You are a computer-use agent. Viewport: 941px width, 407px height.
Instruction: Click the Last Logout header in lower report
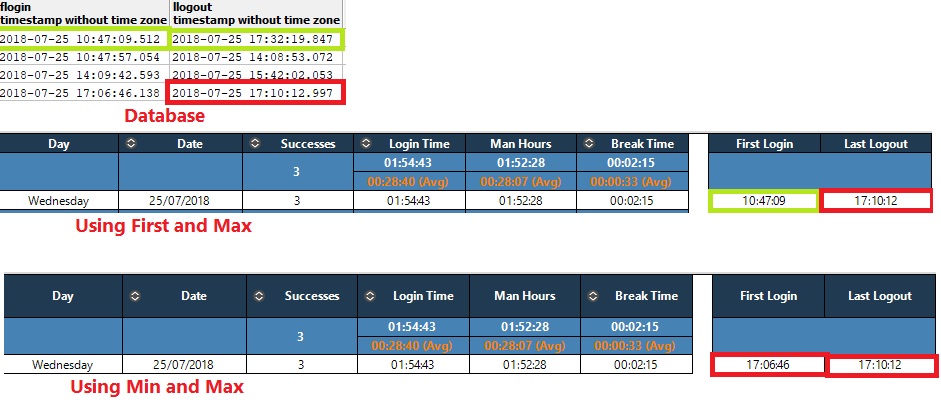pos(880,296)
